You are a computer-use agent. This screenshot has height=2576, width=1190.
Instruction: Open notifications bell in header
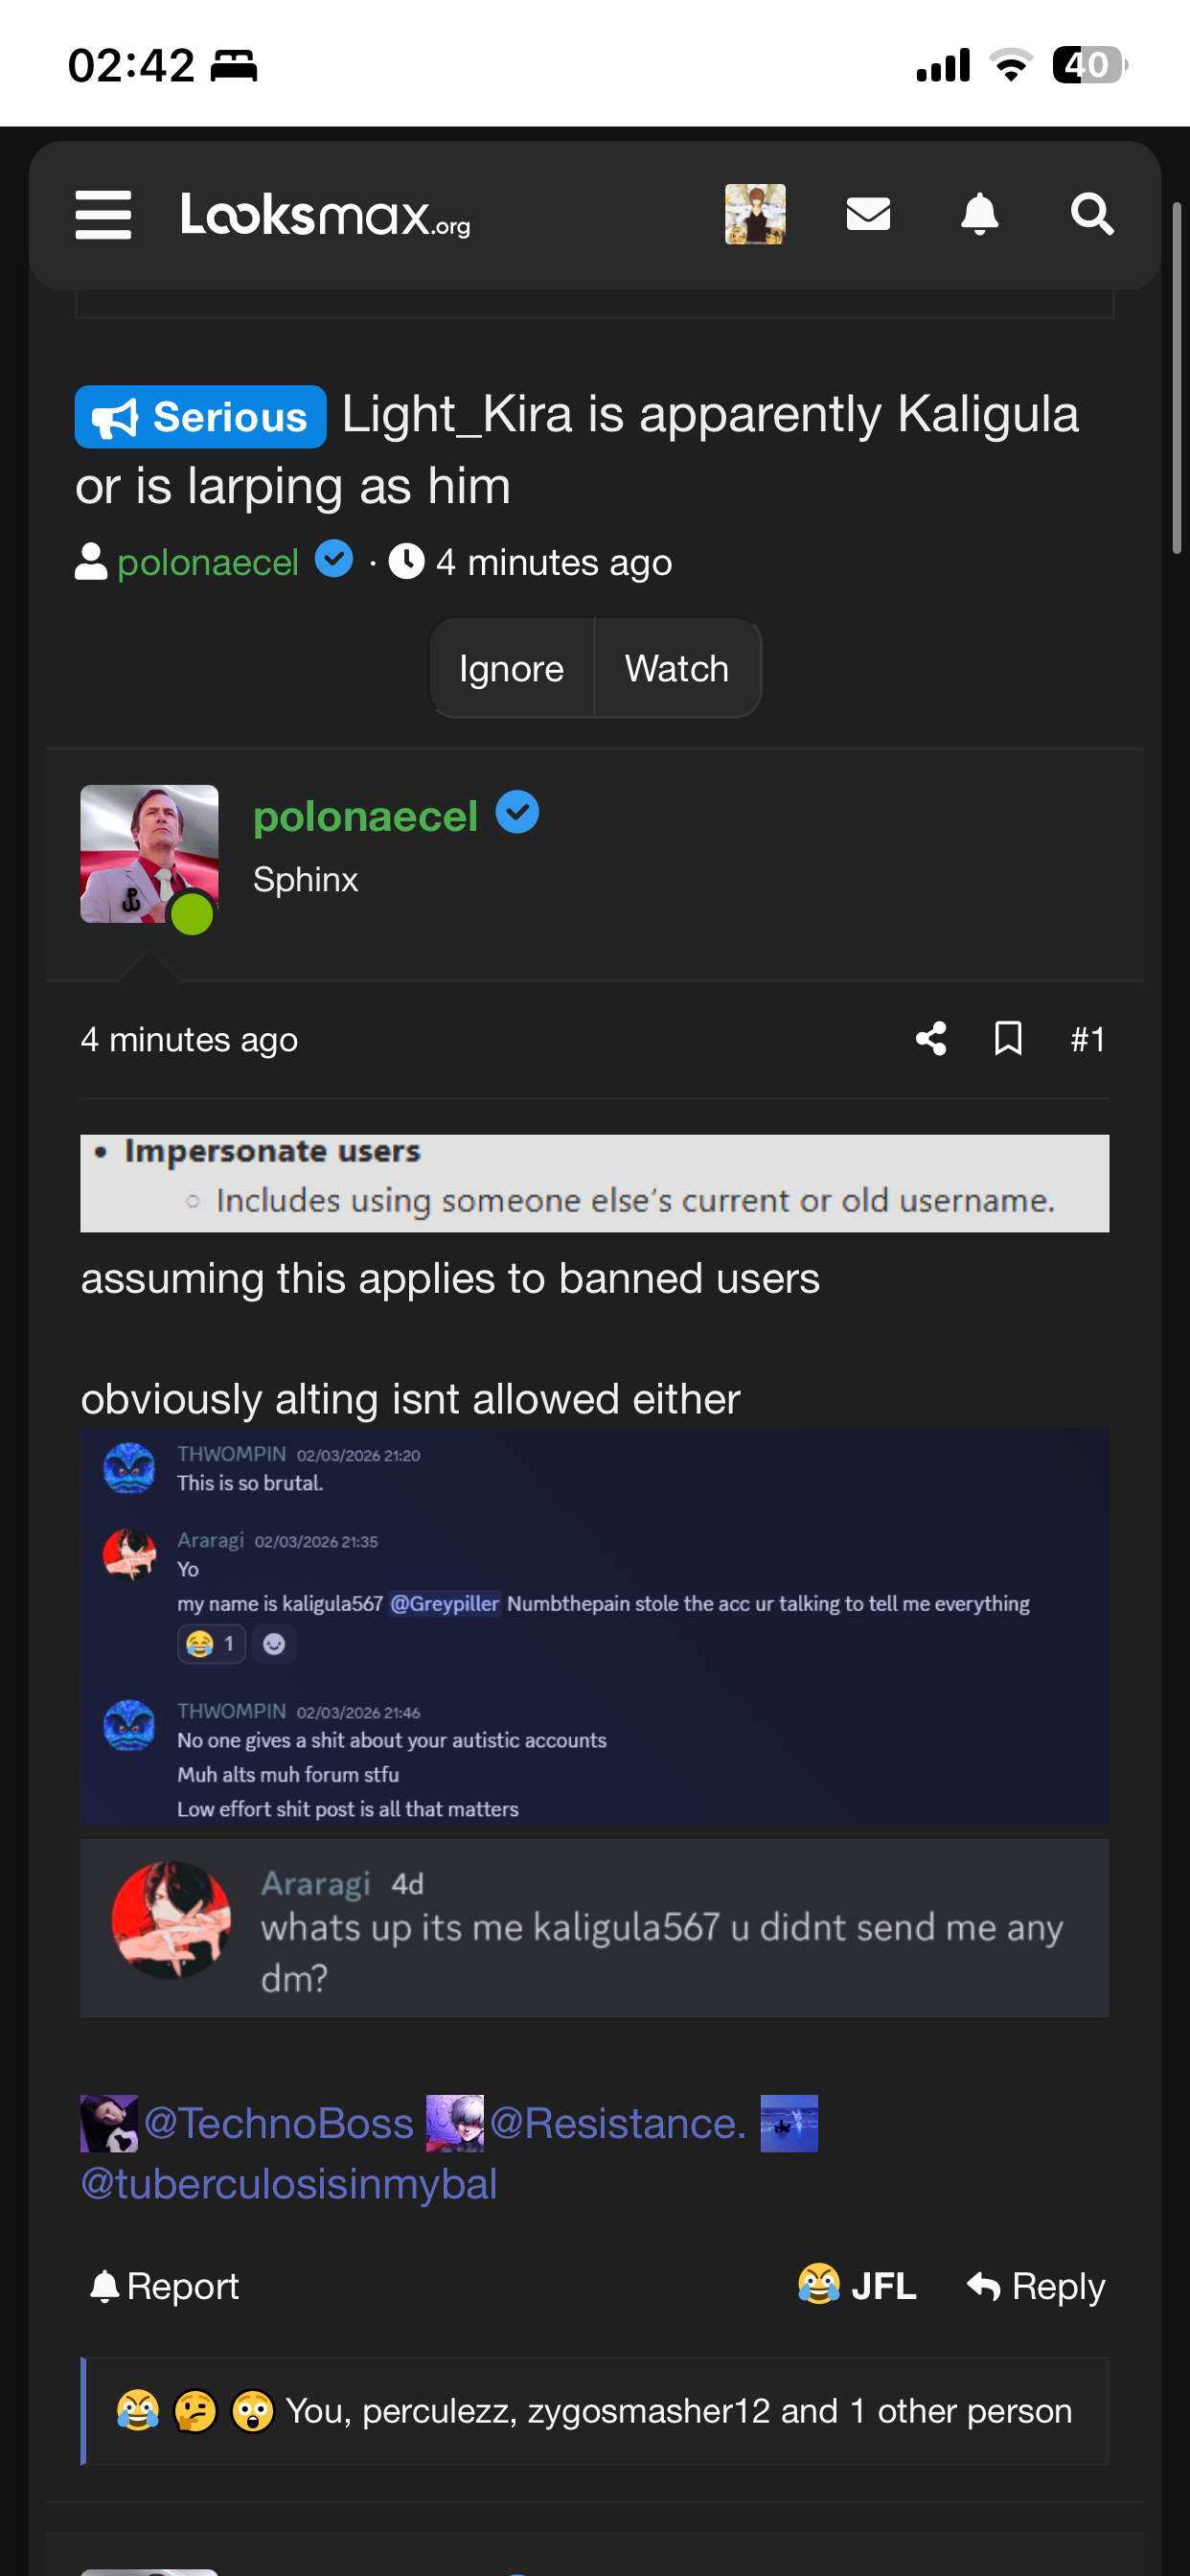click(979, 214)
